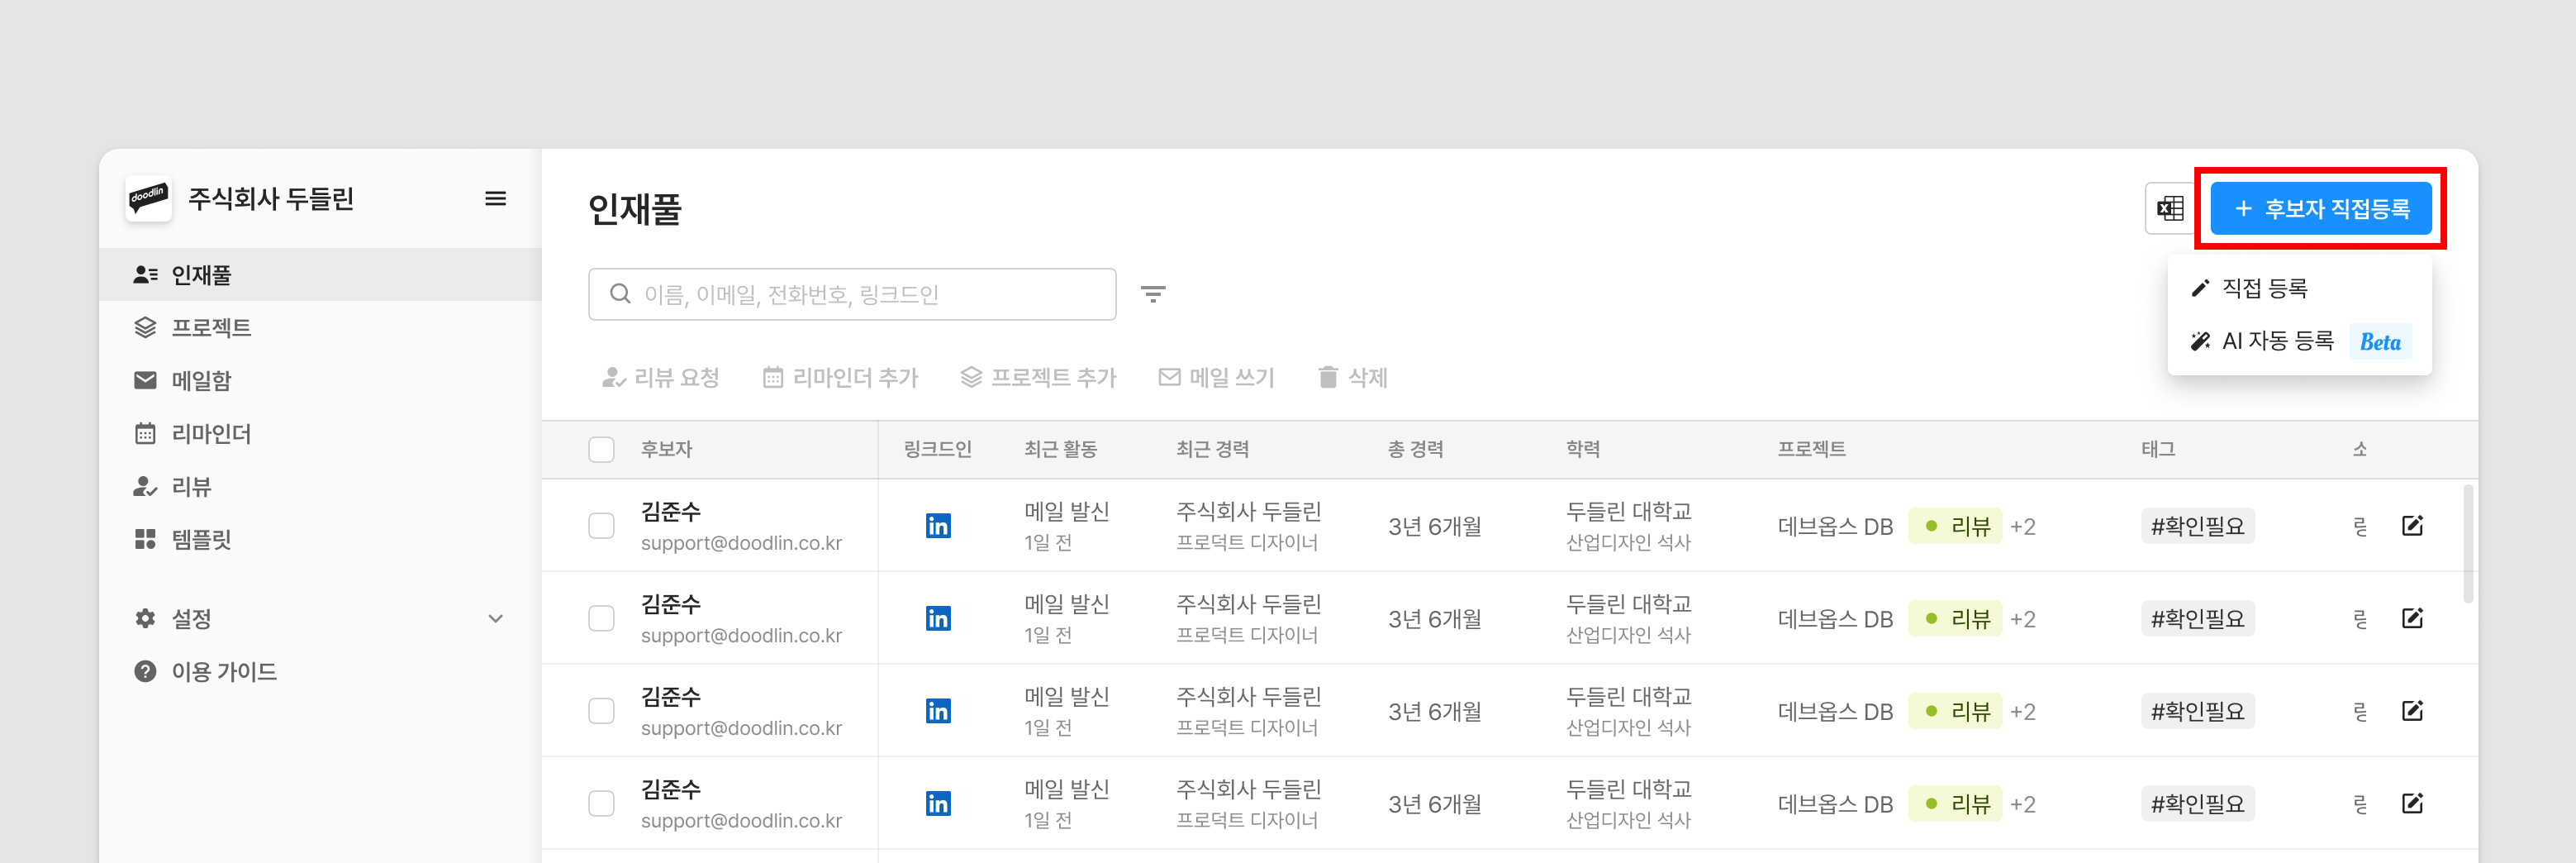2576x863 pixels.
Task: Click the doodlin company logo
Action: pos(148,198)
